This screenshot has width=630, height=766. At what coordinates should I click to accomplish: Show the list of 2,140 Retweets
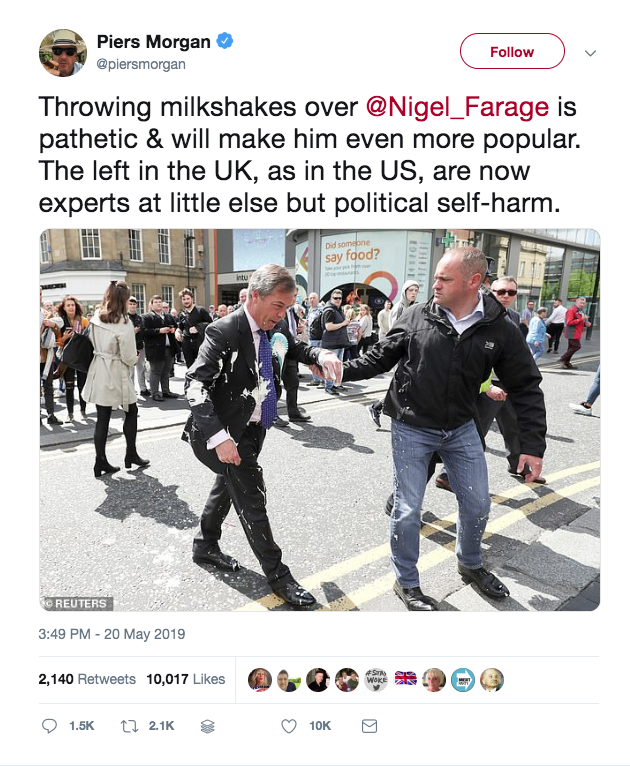click(x=87, y=679)
